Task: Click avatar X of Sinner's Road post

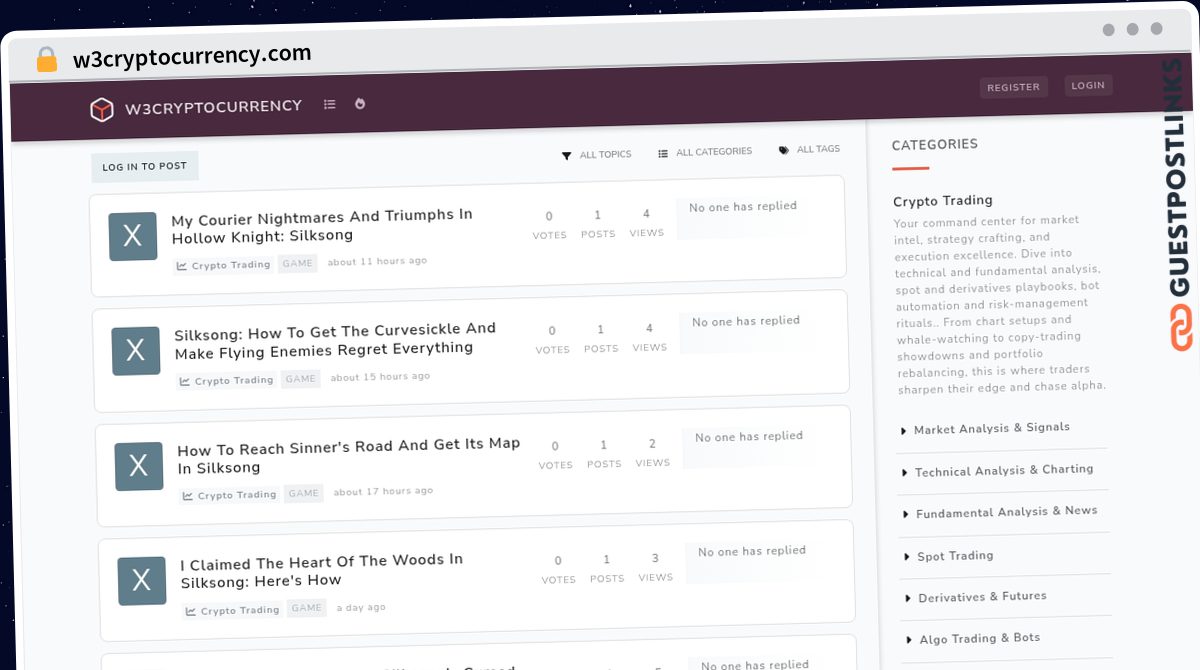Action: point(139,466)
